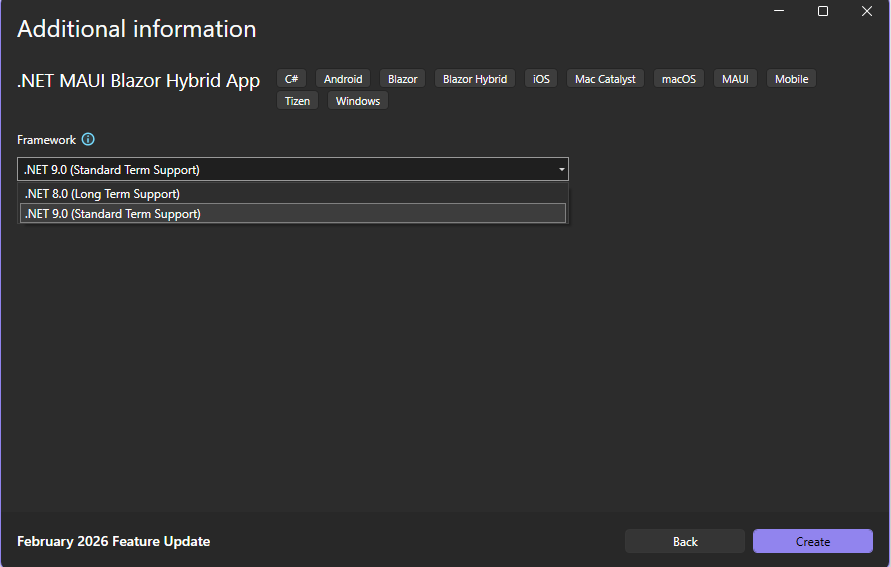Select .NET 8.0 (Long Term Support) option
The width and height of the screenshot is (891, 567).
[x=293, y=194]
